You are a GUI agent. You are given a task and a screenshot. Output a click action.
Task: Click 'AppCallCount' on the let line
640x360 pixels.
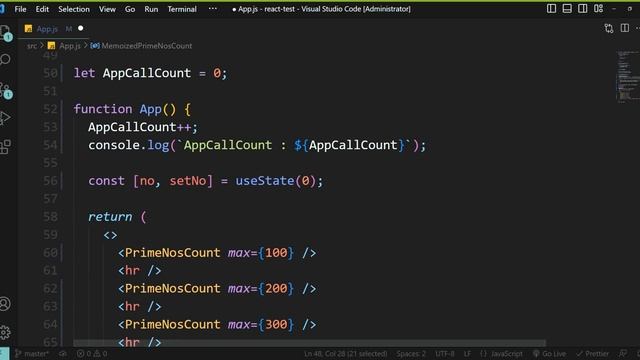(x=147, y=73)
